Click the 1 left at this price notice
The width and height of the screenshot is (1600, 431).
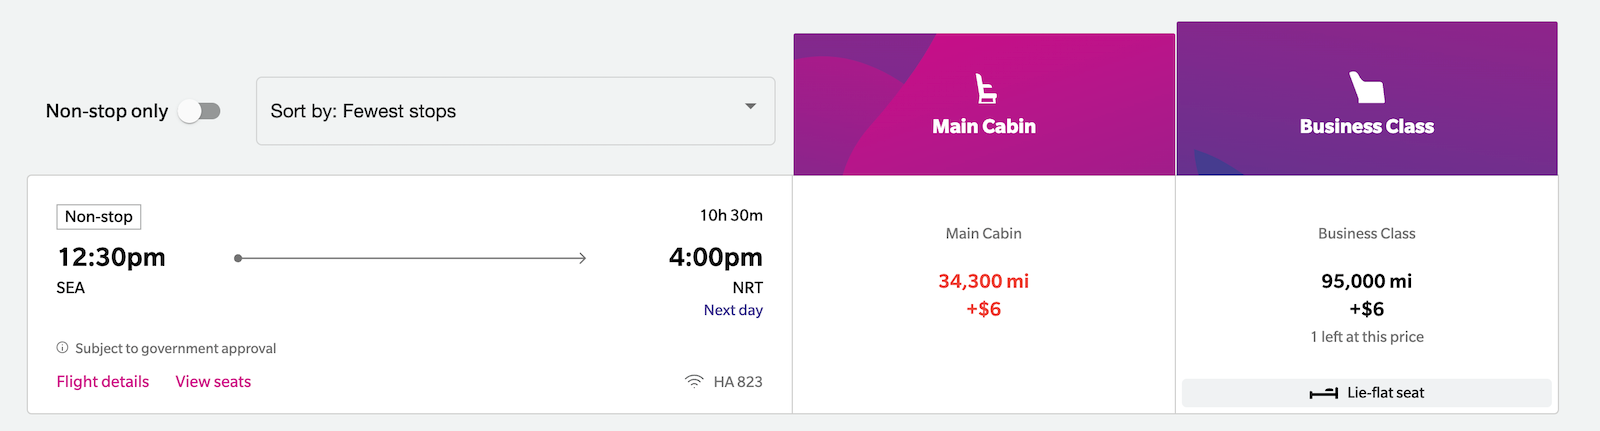click(1366, 337)
